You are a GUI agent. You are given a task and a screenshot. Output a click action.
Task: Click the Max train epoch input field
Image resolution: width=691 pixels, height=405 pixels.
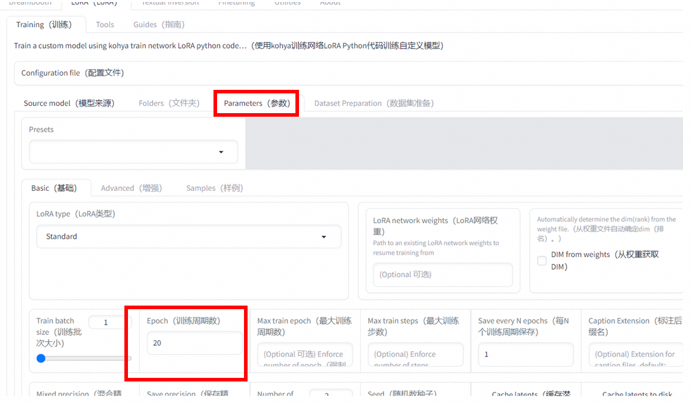(x=305, y=354)
